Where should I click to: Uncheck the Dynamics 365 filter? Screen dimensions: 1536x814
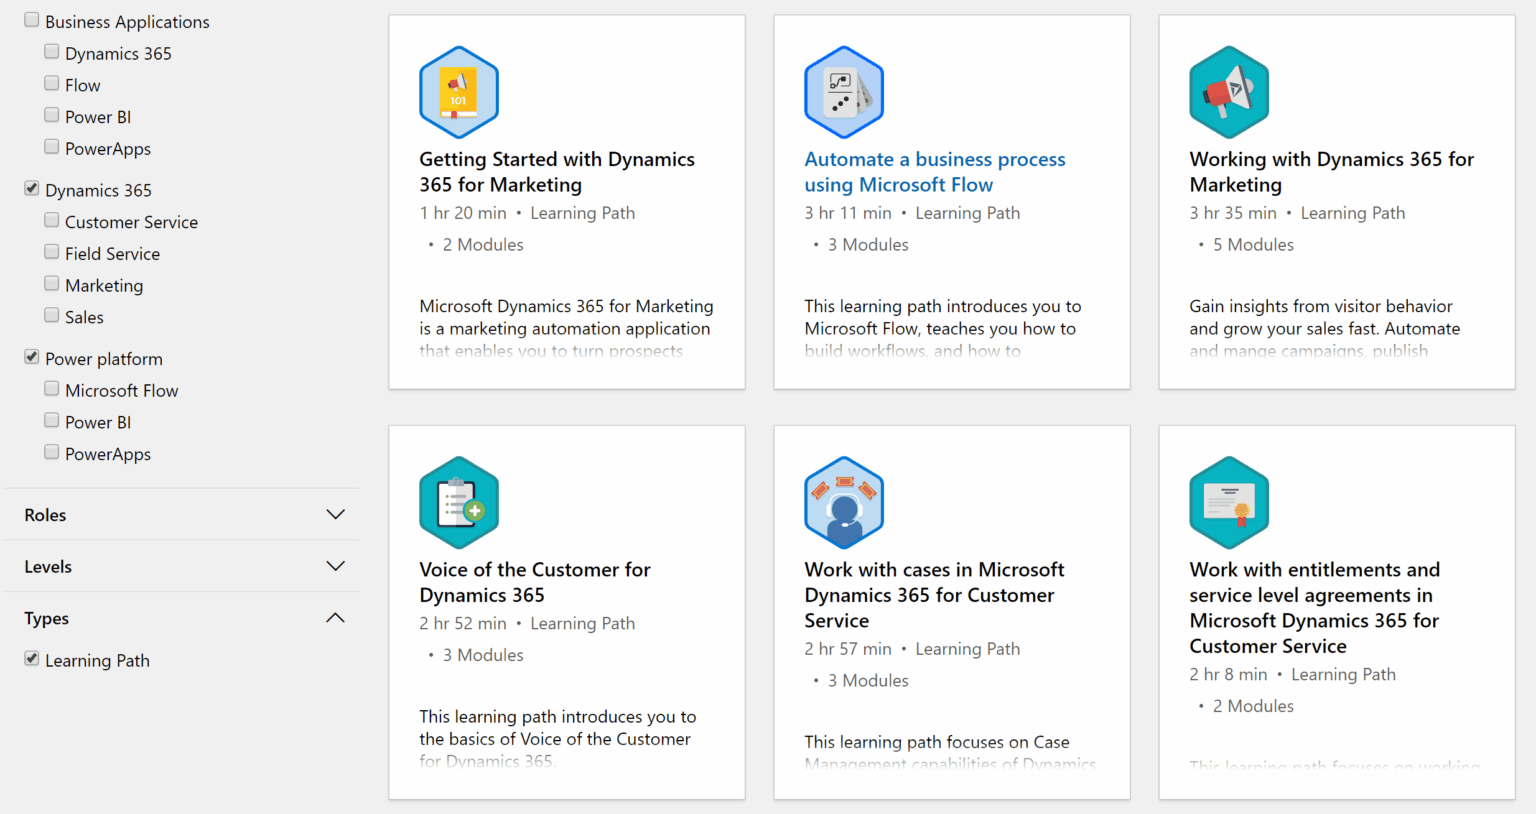(x=31, y=188)
